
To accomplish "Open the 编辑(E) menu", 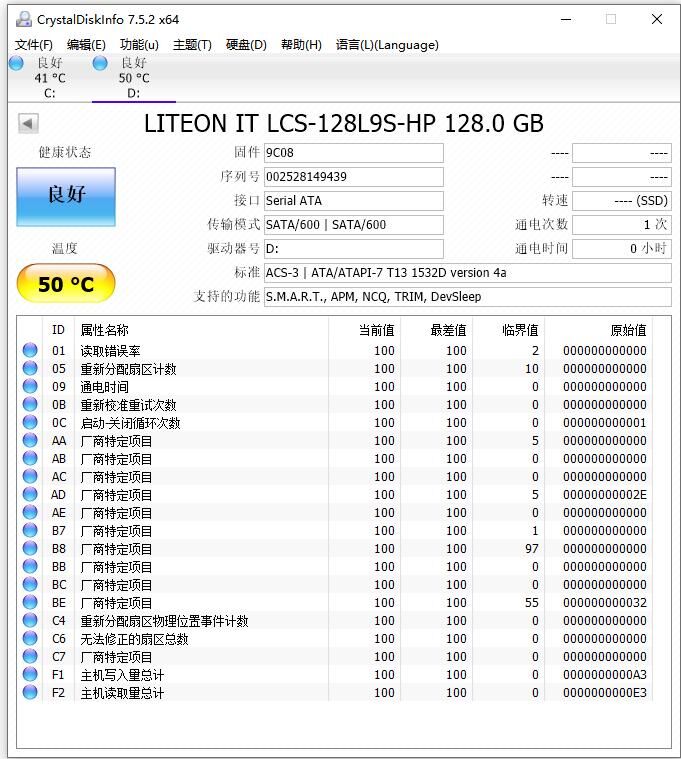I will tap(86, 45).
